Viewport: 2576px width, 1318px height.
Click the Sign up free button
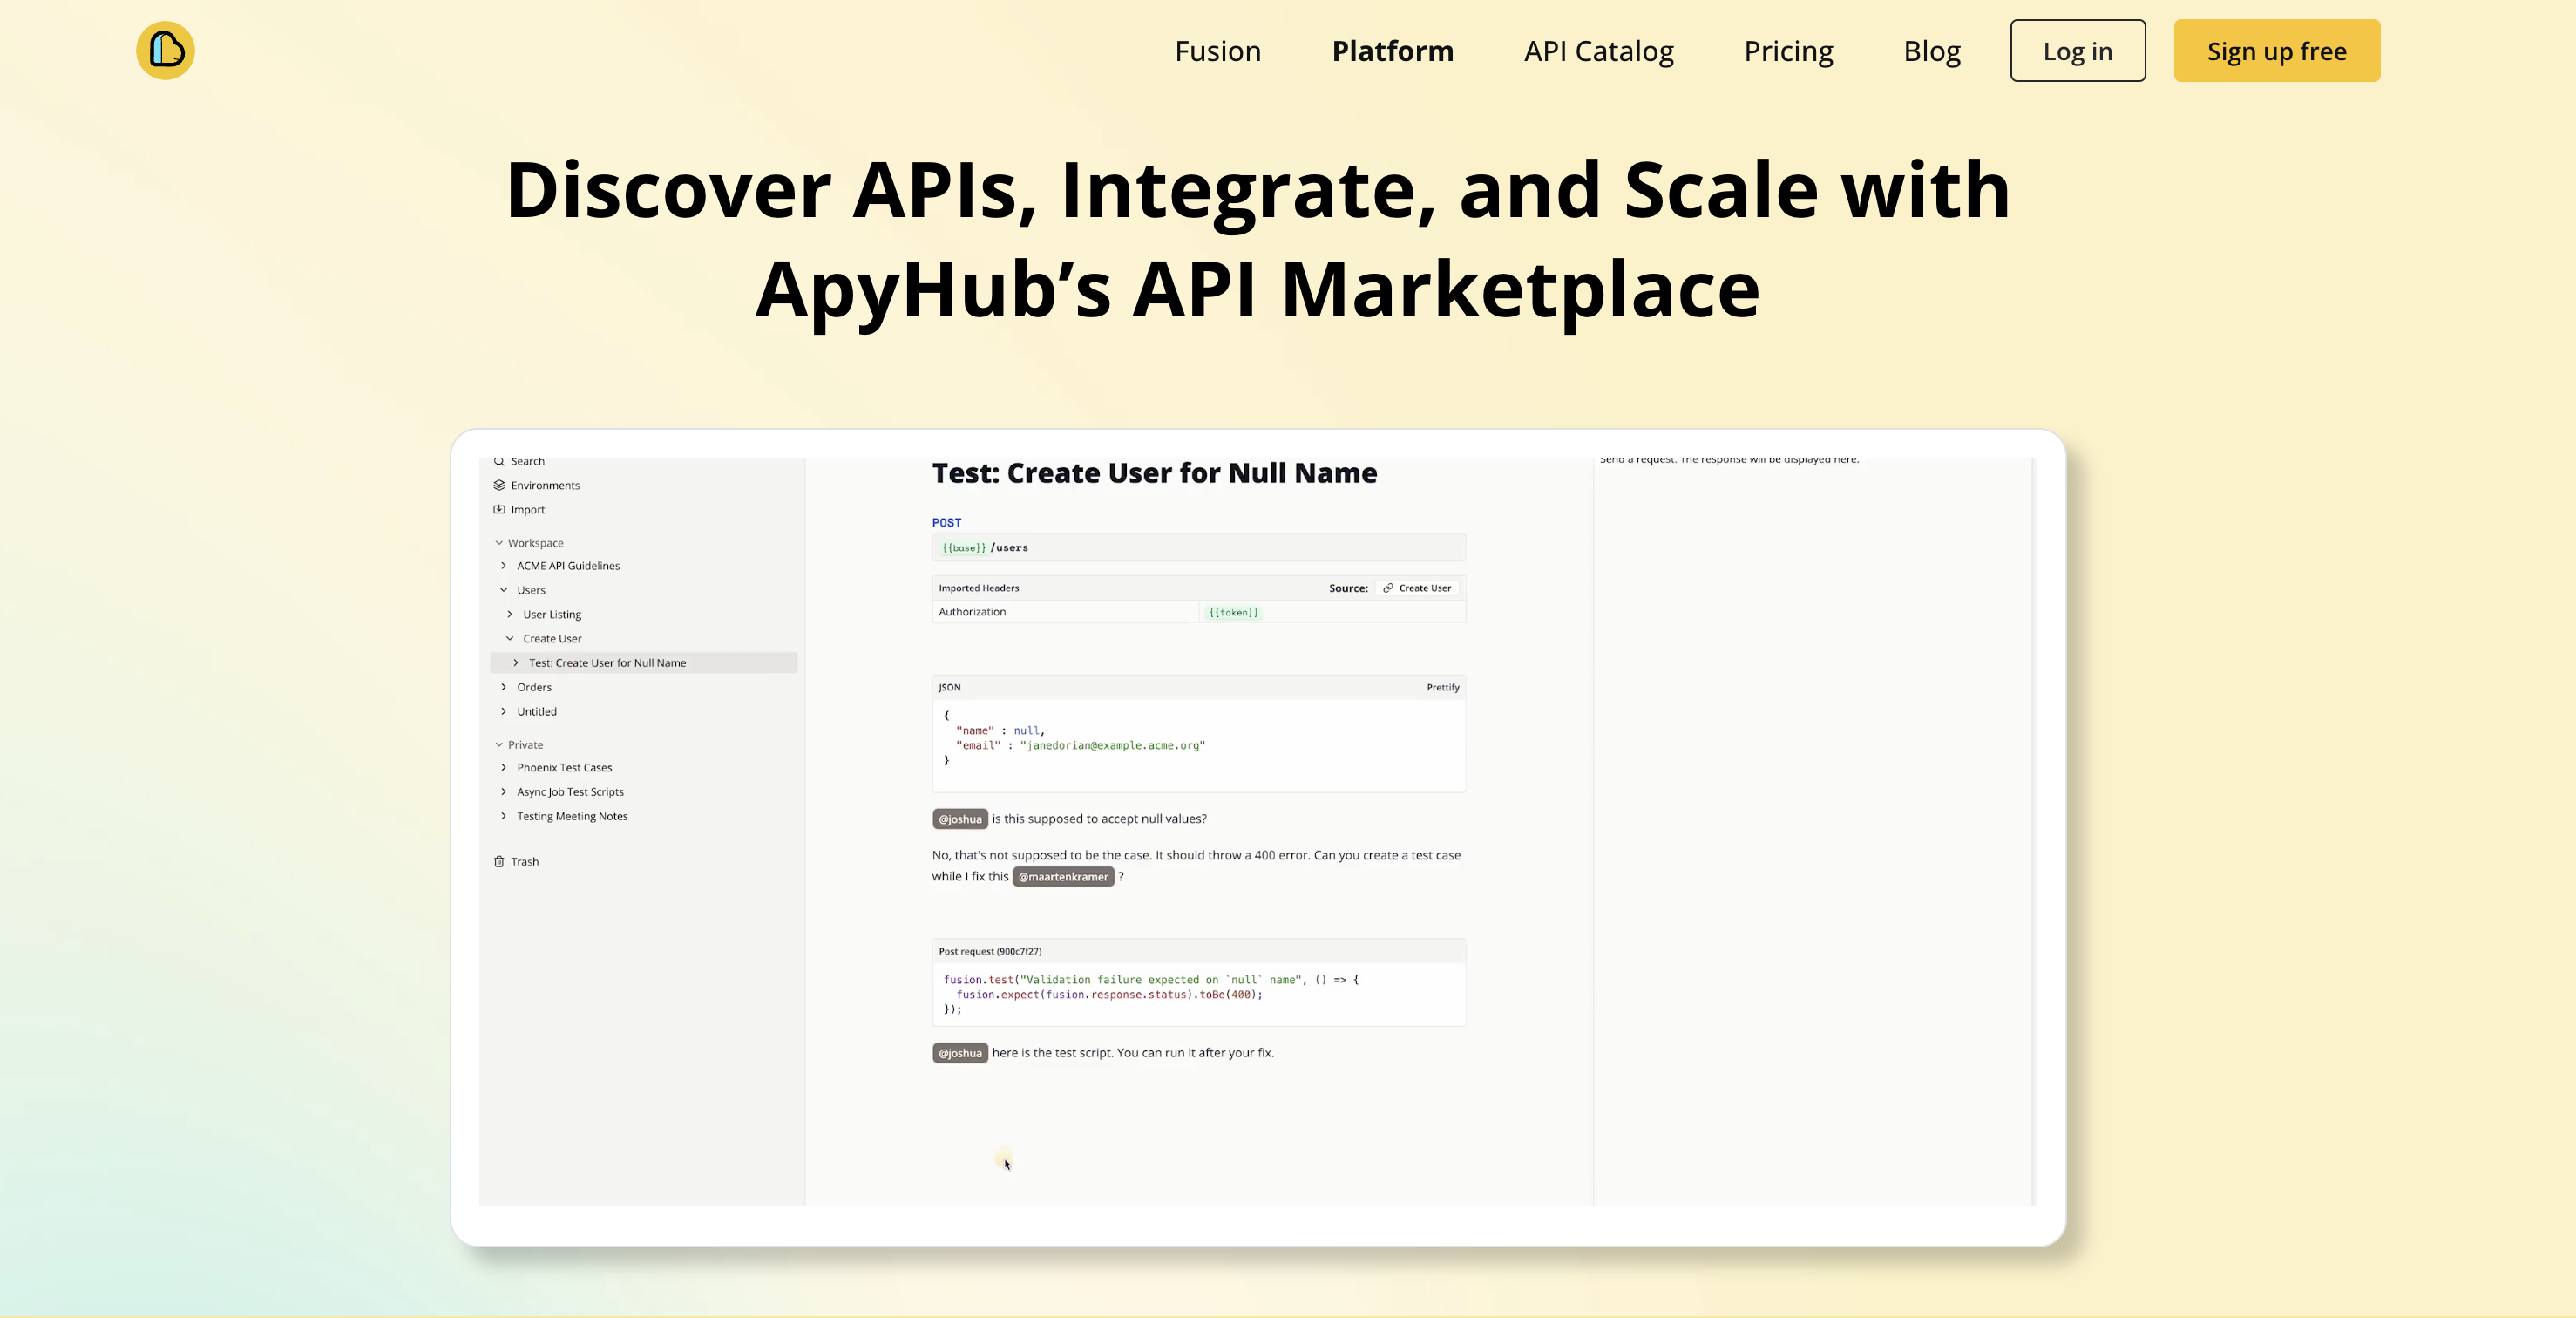pos(2276,50)
